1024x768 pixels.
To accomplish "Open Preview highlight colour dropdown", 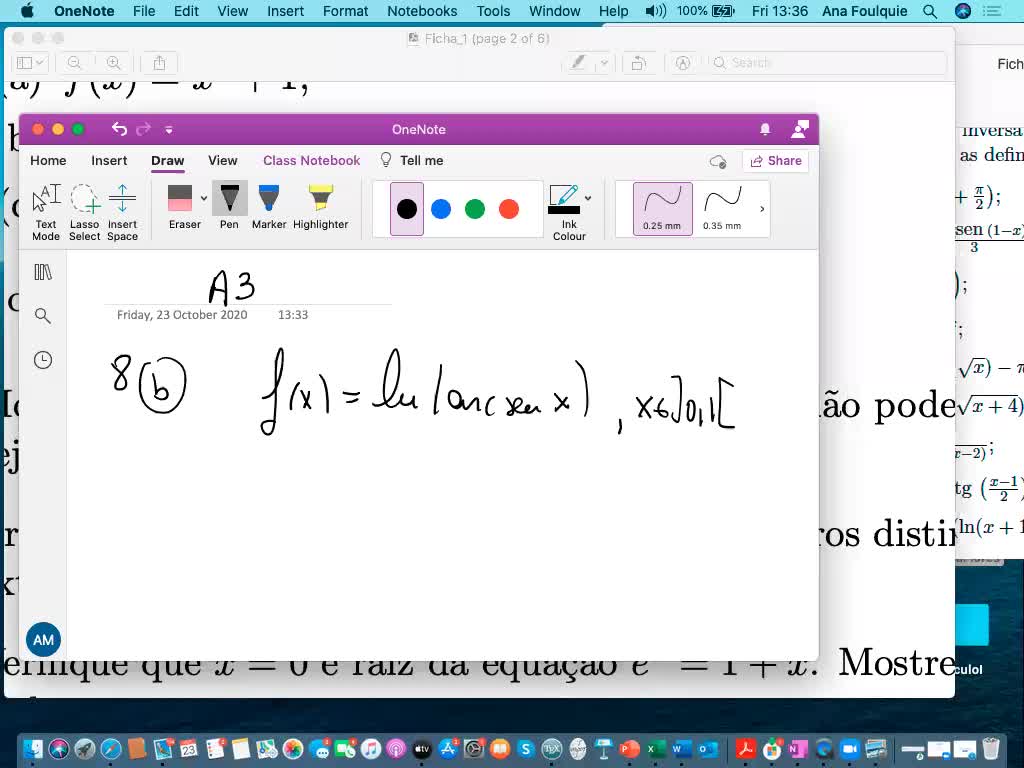I will (x=605, y=63).
